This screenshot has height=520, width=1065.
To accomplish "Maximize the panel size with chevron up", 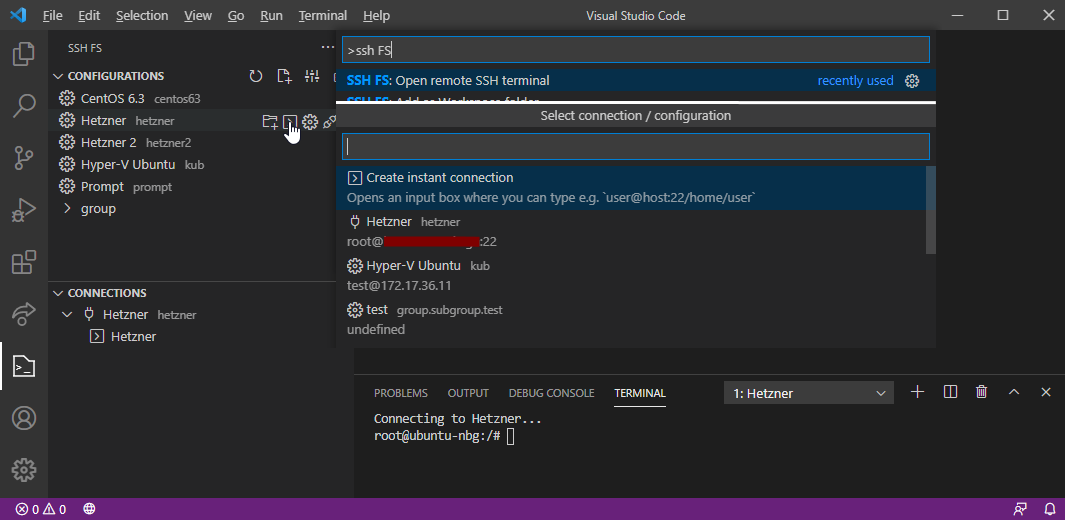I will pyautogui.click(x=1014, y=392).
